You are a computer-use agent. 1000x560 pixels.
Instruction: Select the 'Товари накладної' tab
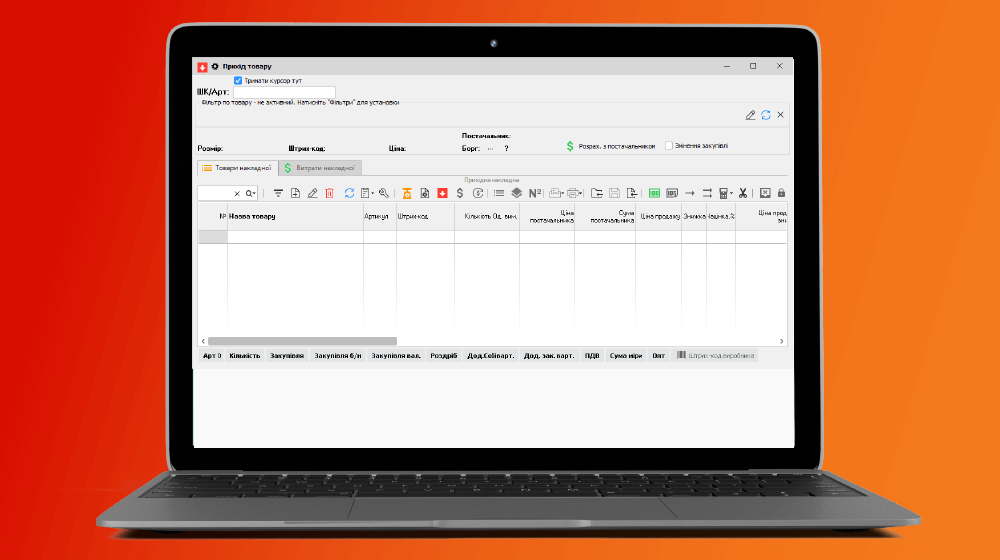(x=236, y=168)
